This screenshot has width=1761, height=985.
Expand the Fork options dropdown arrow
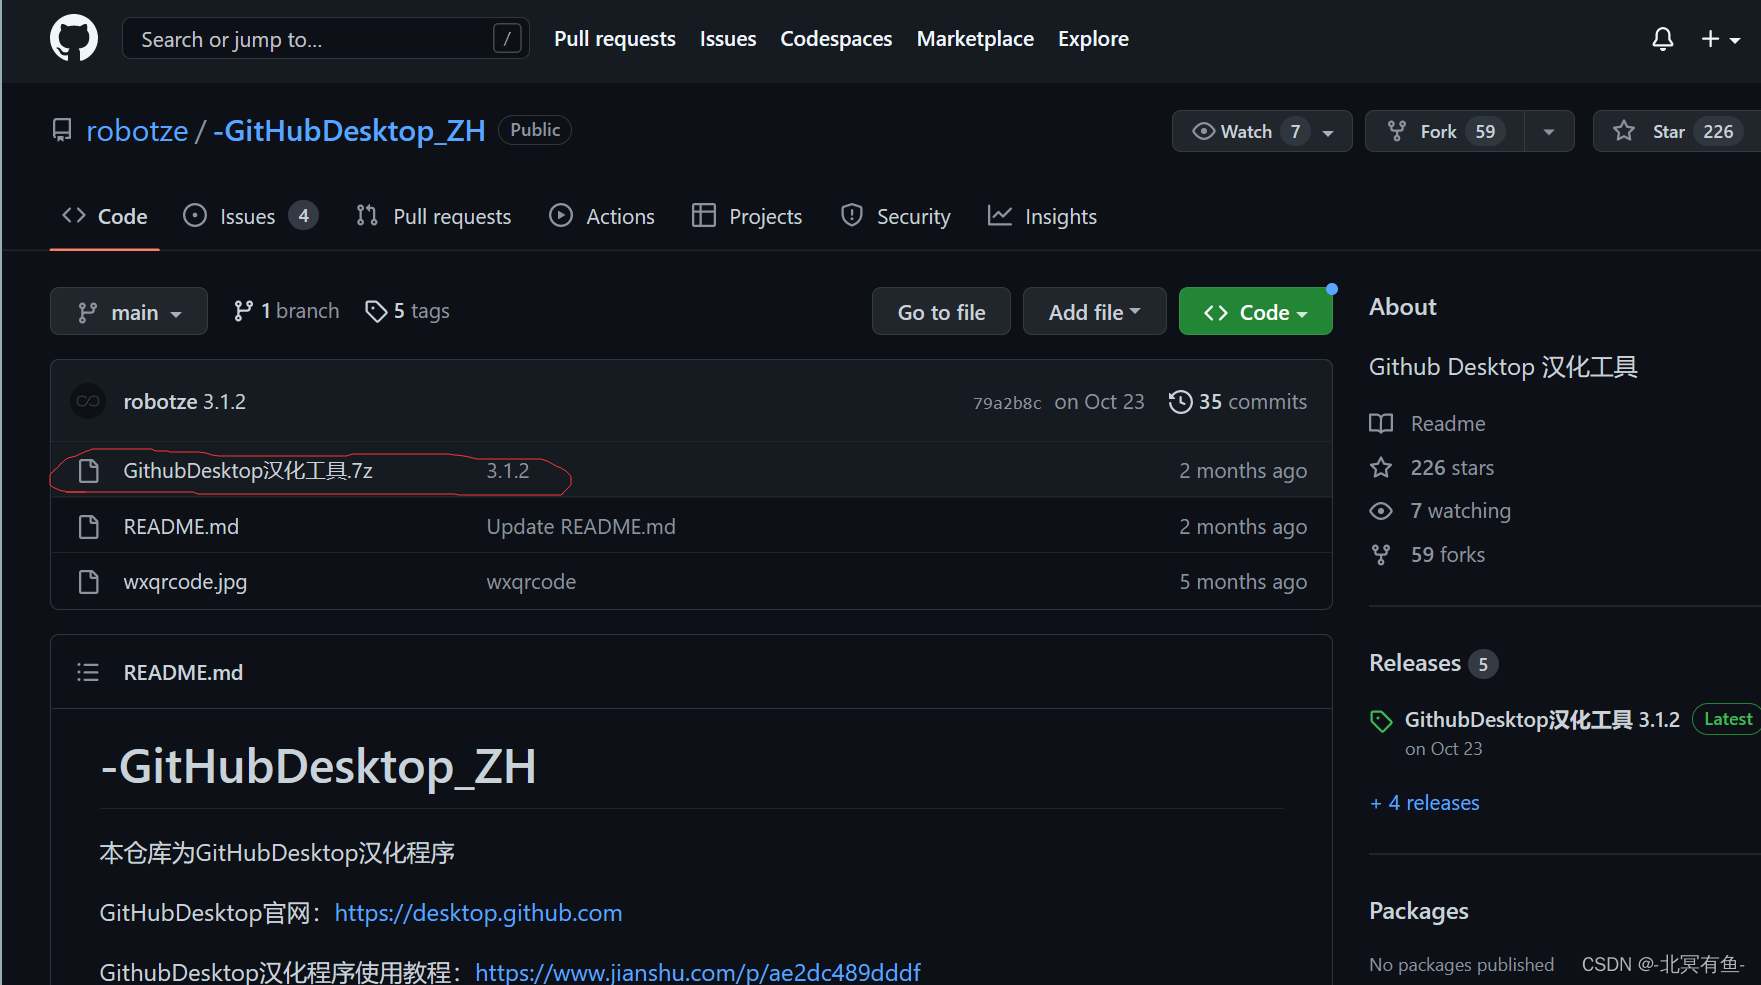click(x=1549, y=132)
